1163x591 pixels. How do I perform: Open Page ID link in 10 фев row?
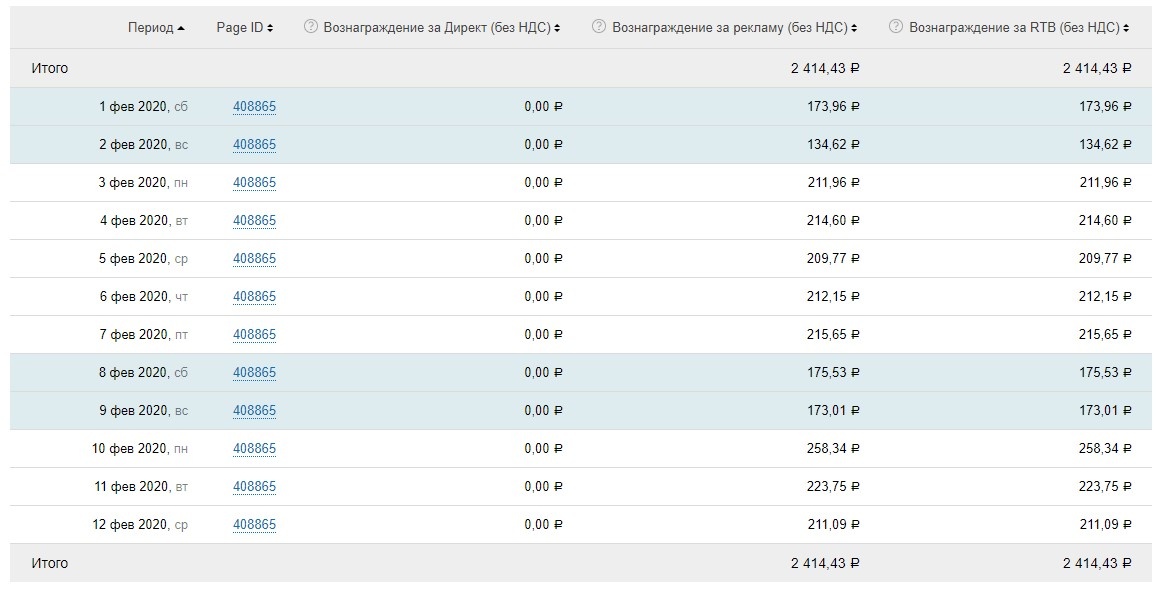click(254, 449)
